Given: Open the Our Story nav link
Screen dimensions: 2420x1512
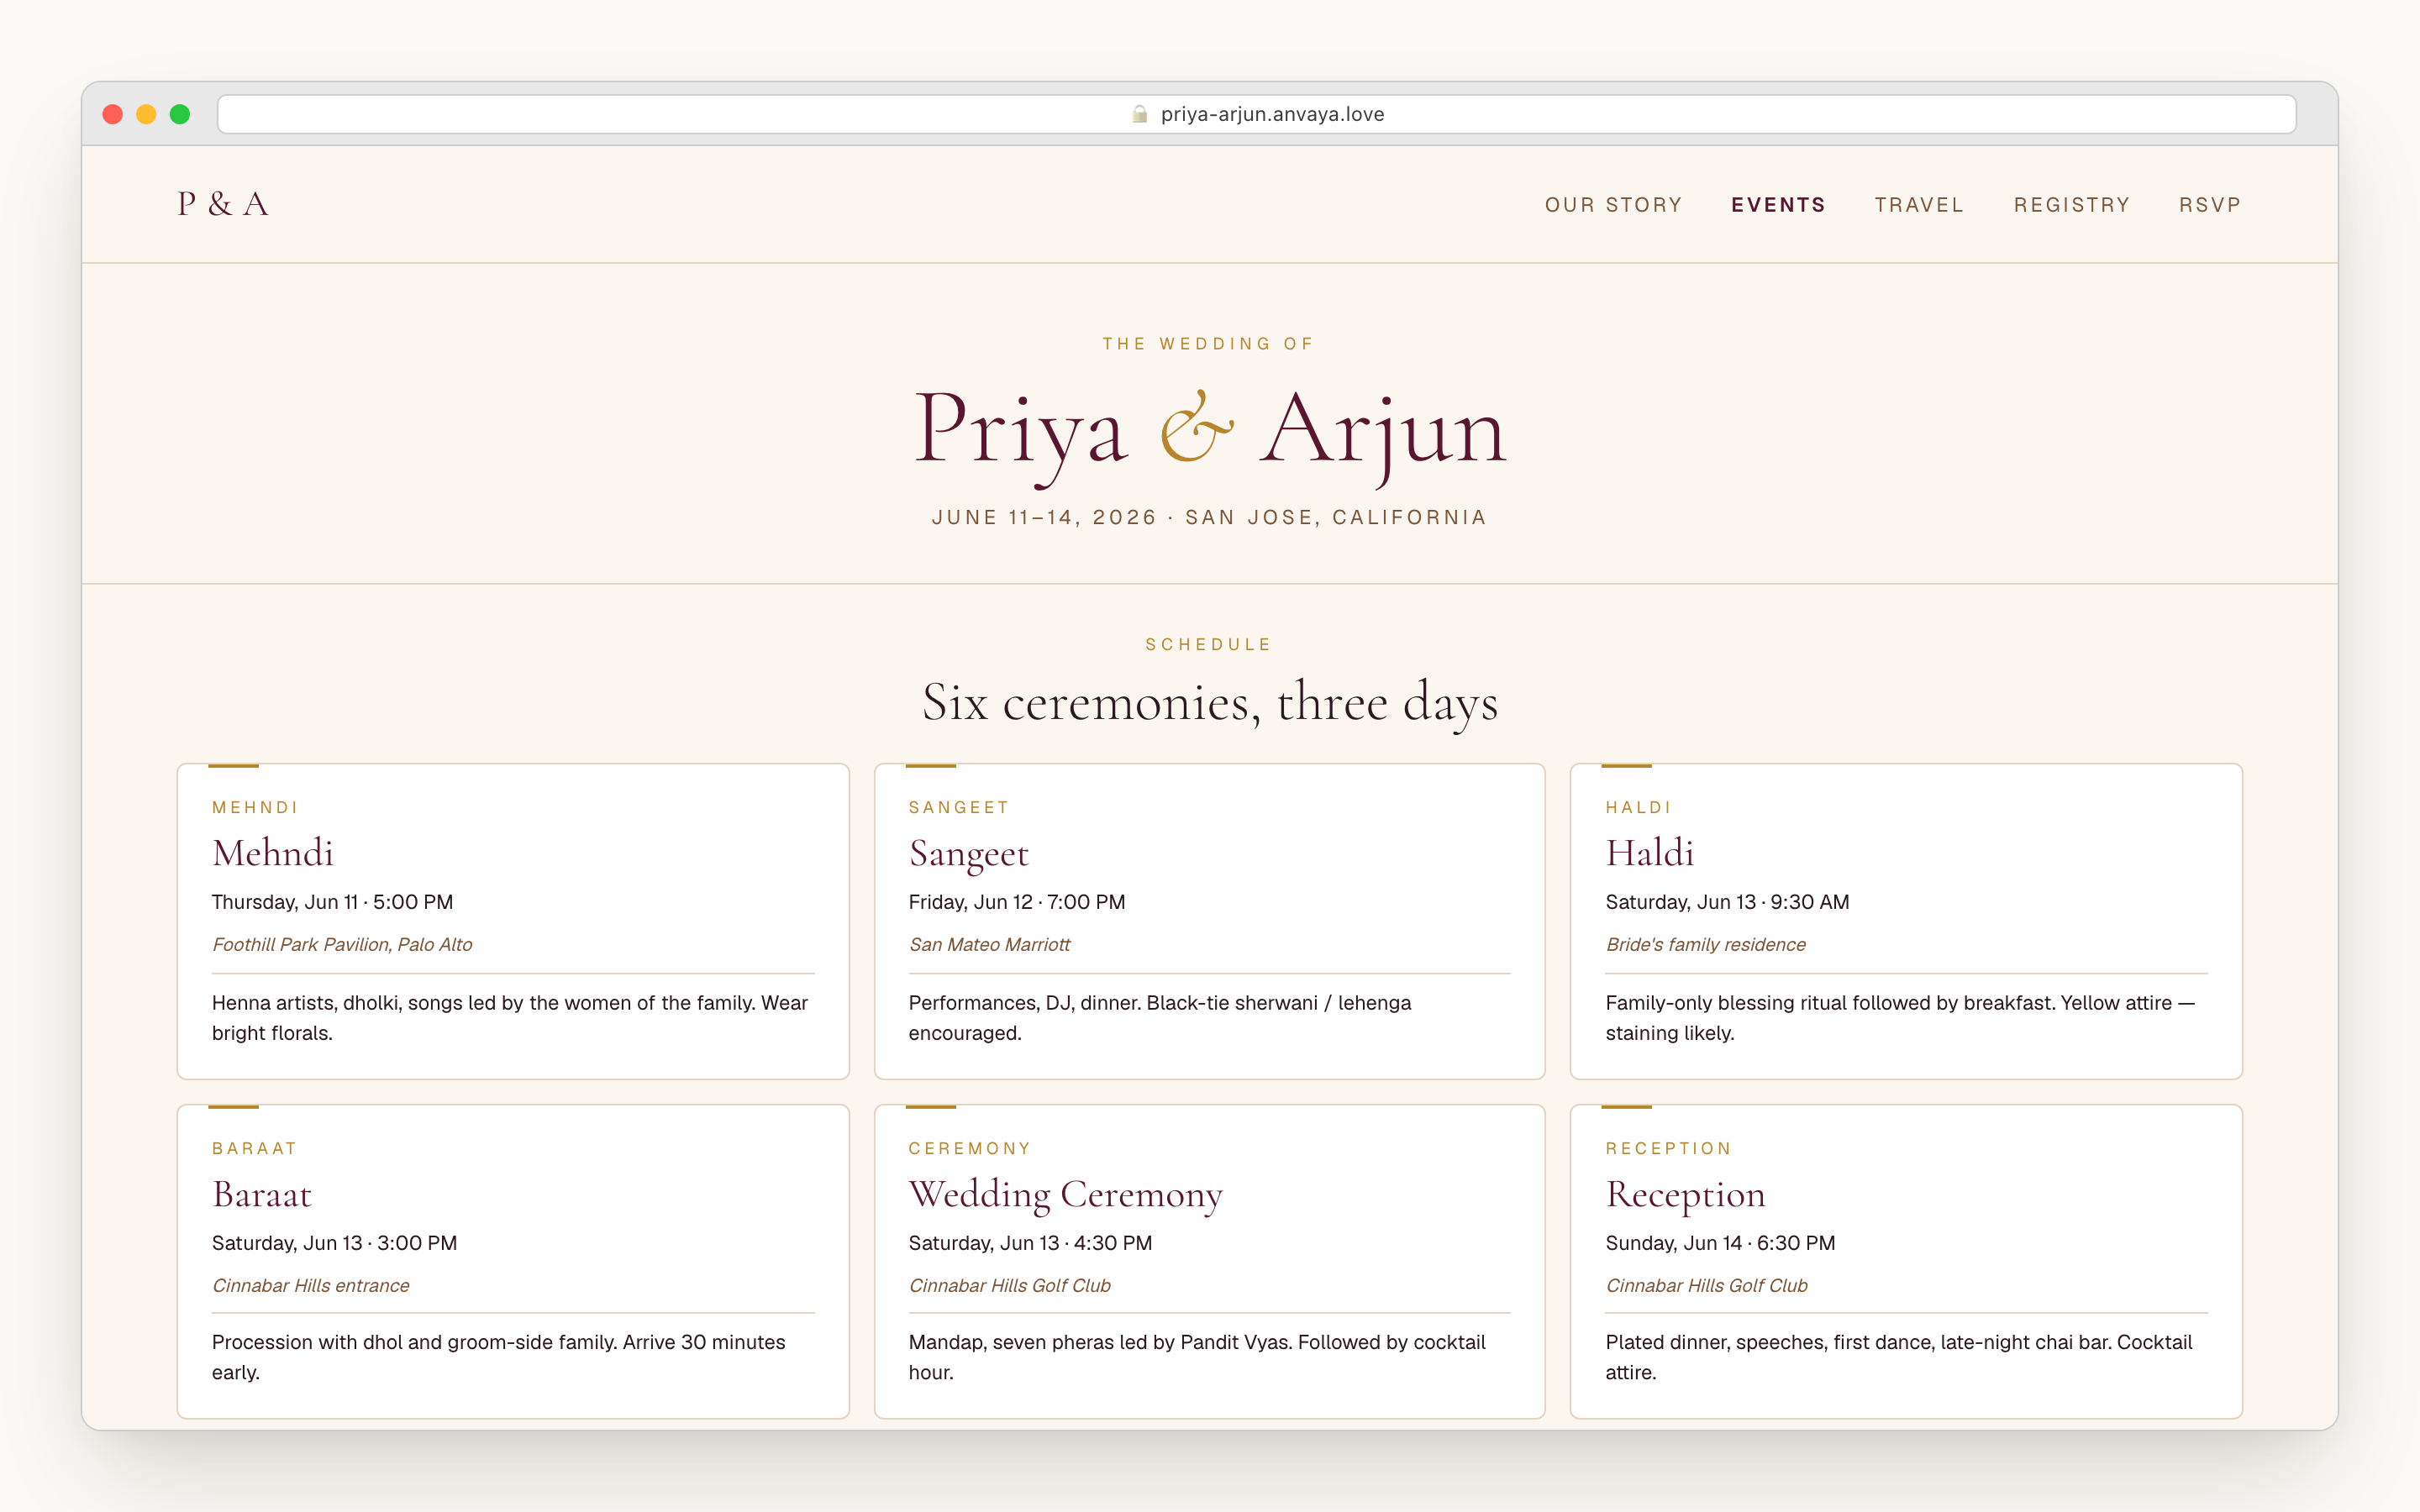Looking at the screenshot, I should pyautogui.click(x=1613, y=205).
